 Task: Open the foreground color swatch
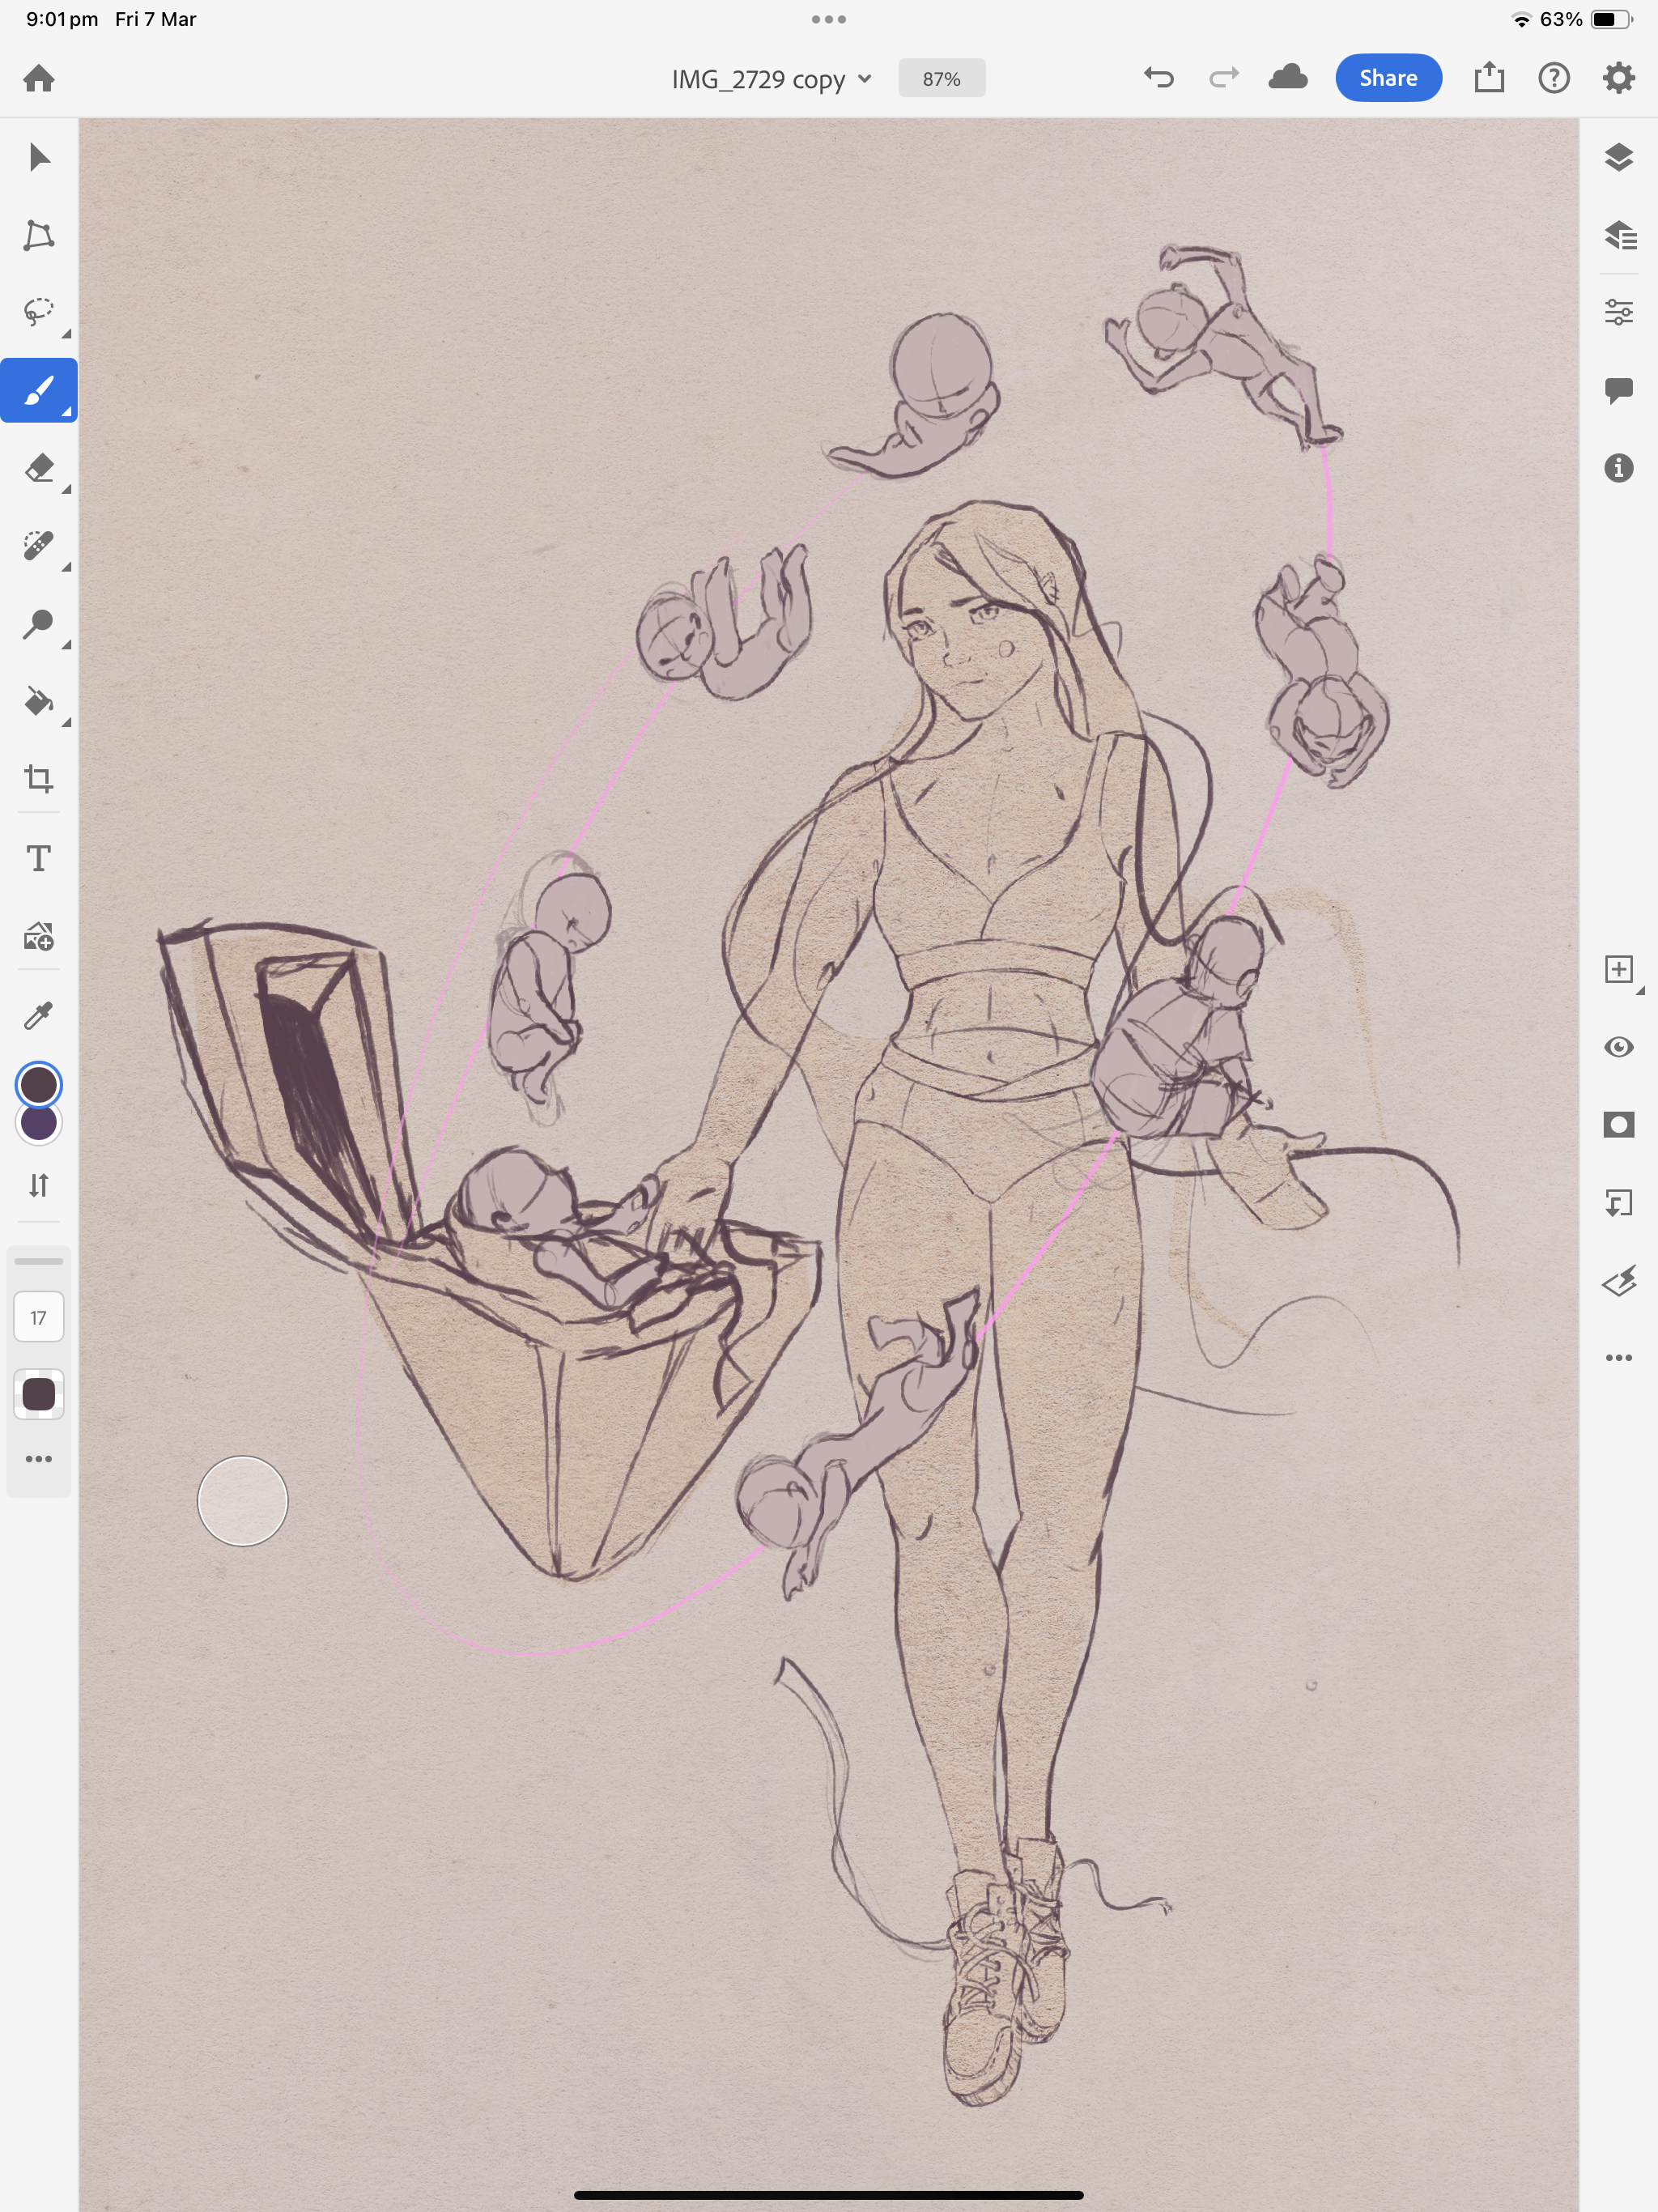click(x=39, y=1085)
